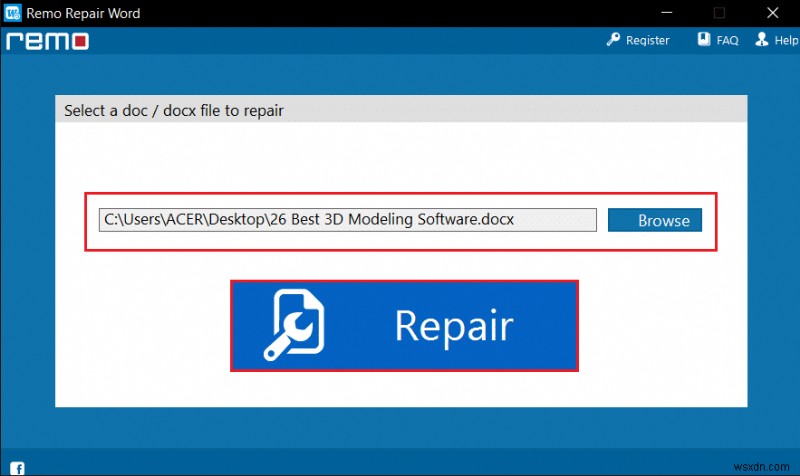Click the file path input field

(x=347, y=220)
